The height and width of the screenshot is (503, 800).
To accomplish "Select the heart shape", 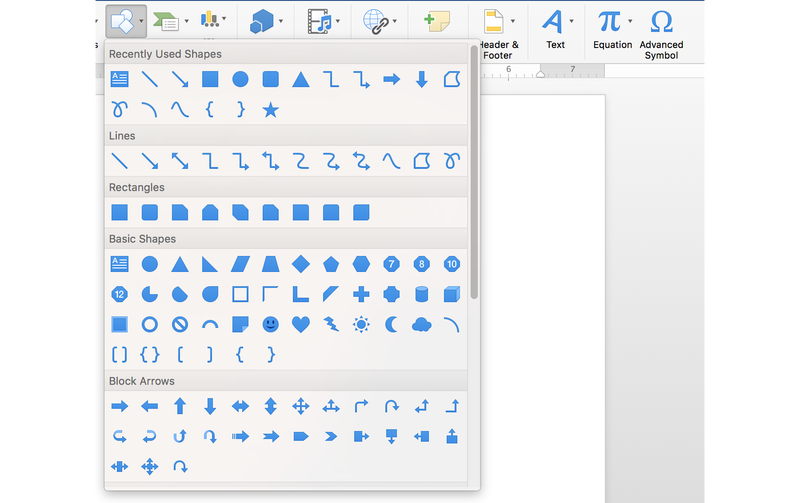I will point(301,324).
